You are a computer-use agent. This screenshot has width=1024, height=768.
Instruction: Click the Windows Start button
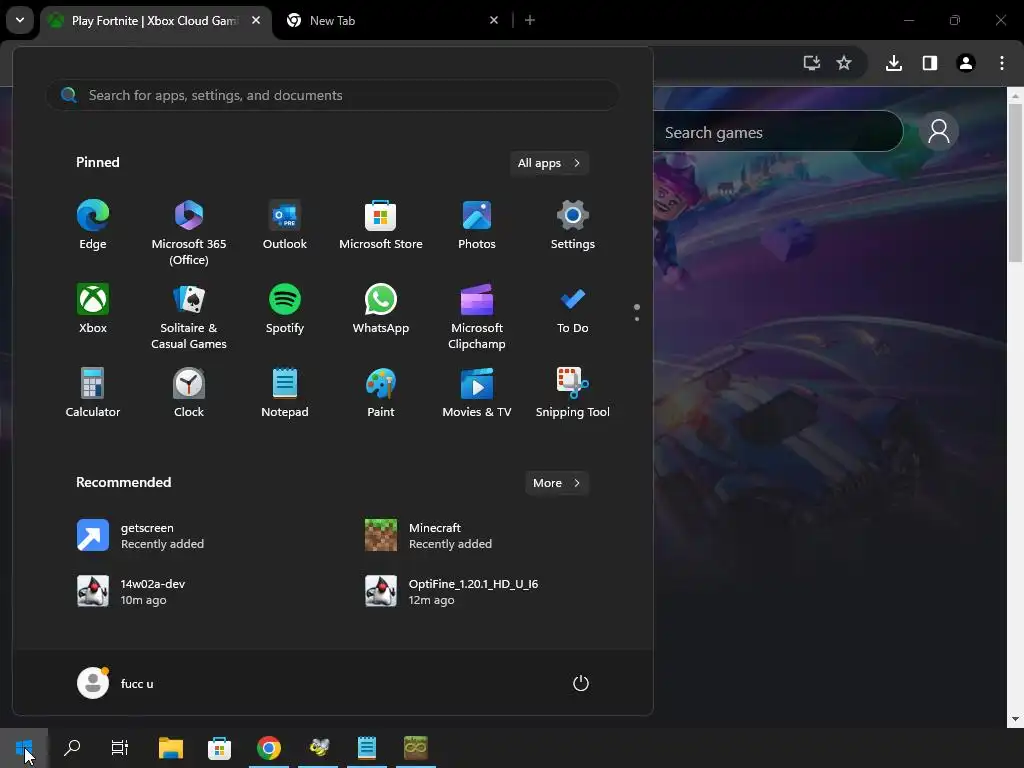pos(24,748)
